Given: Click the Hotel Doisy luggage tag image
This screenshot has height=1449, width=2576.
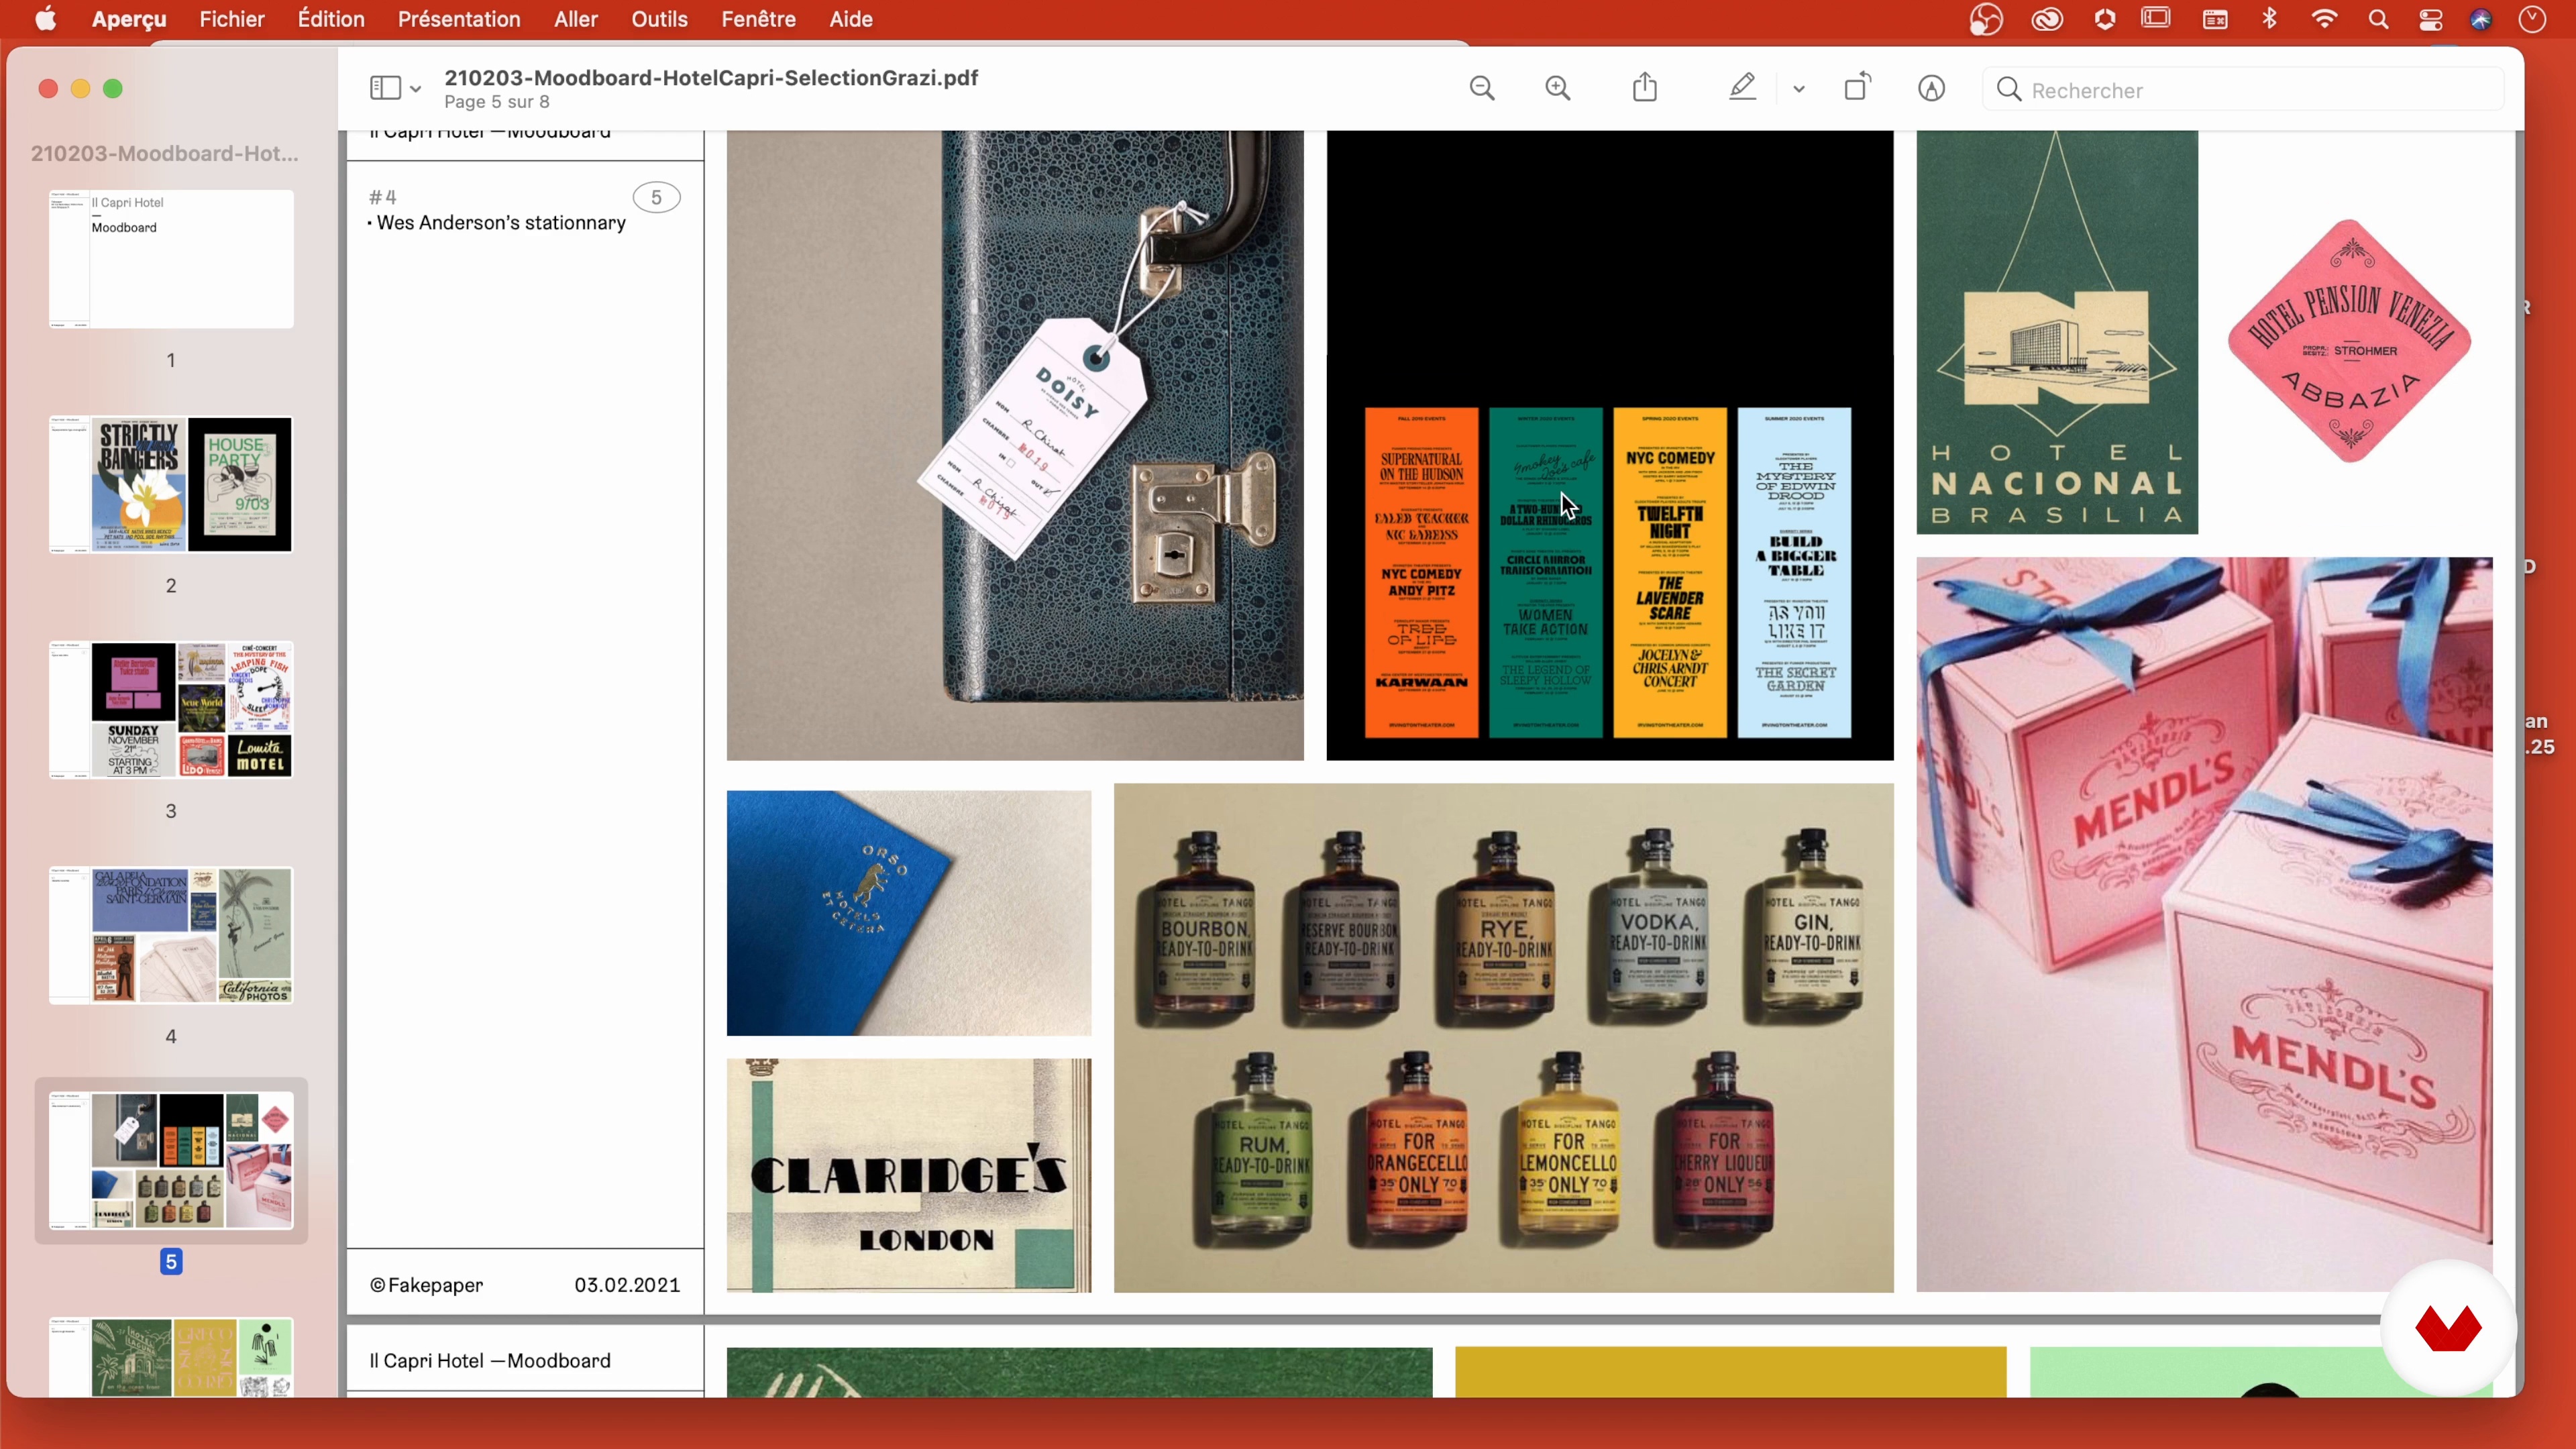Looking at the screenshot, I should [x=1015, y=445].
